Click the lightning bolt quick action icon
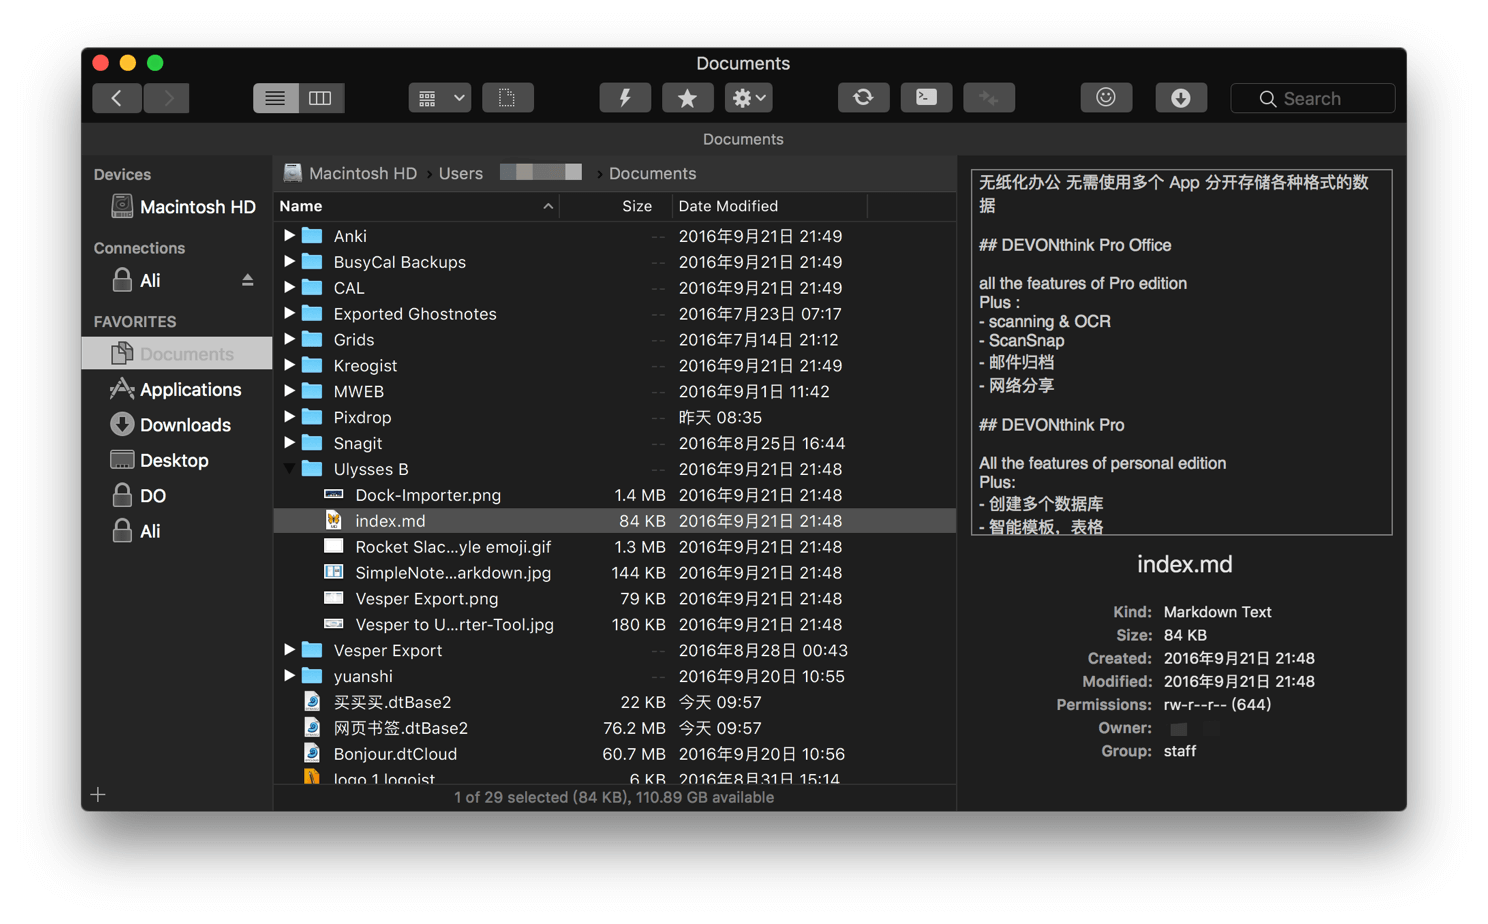The height and width of the screenshot is (924, 1488). [x=625, y=98]
